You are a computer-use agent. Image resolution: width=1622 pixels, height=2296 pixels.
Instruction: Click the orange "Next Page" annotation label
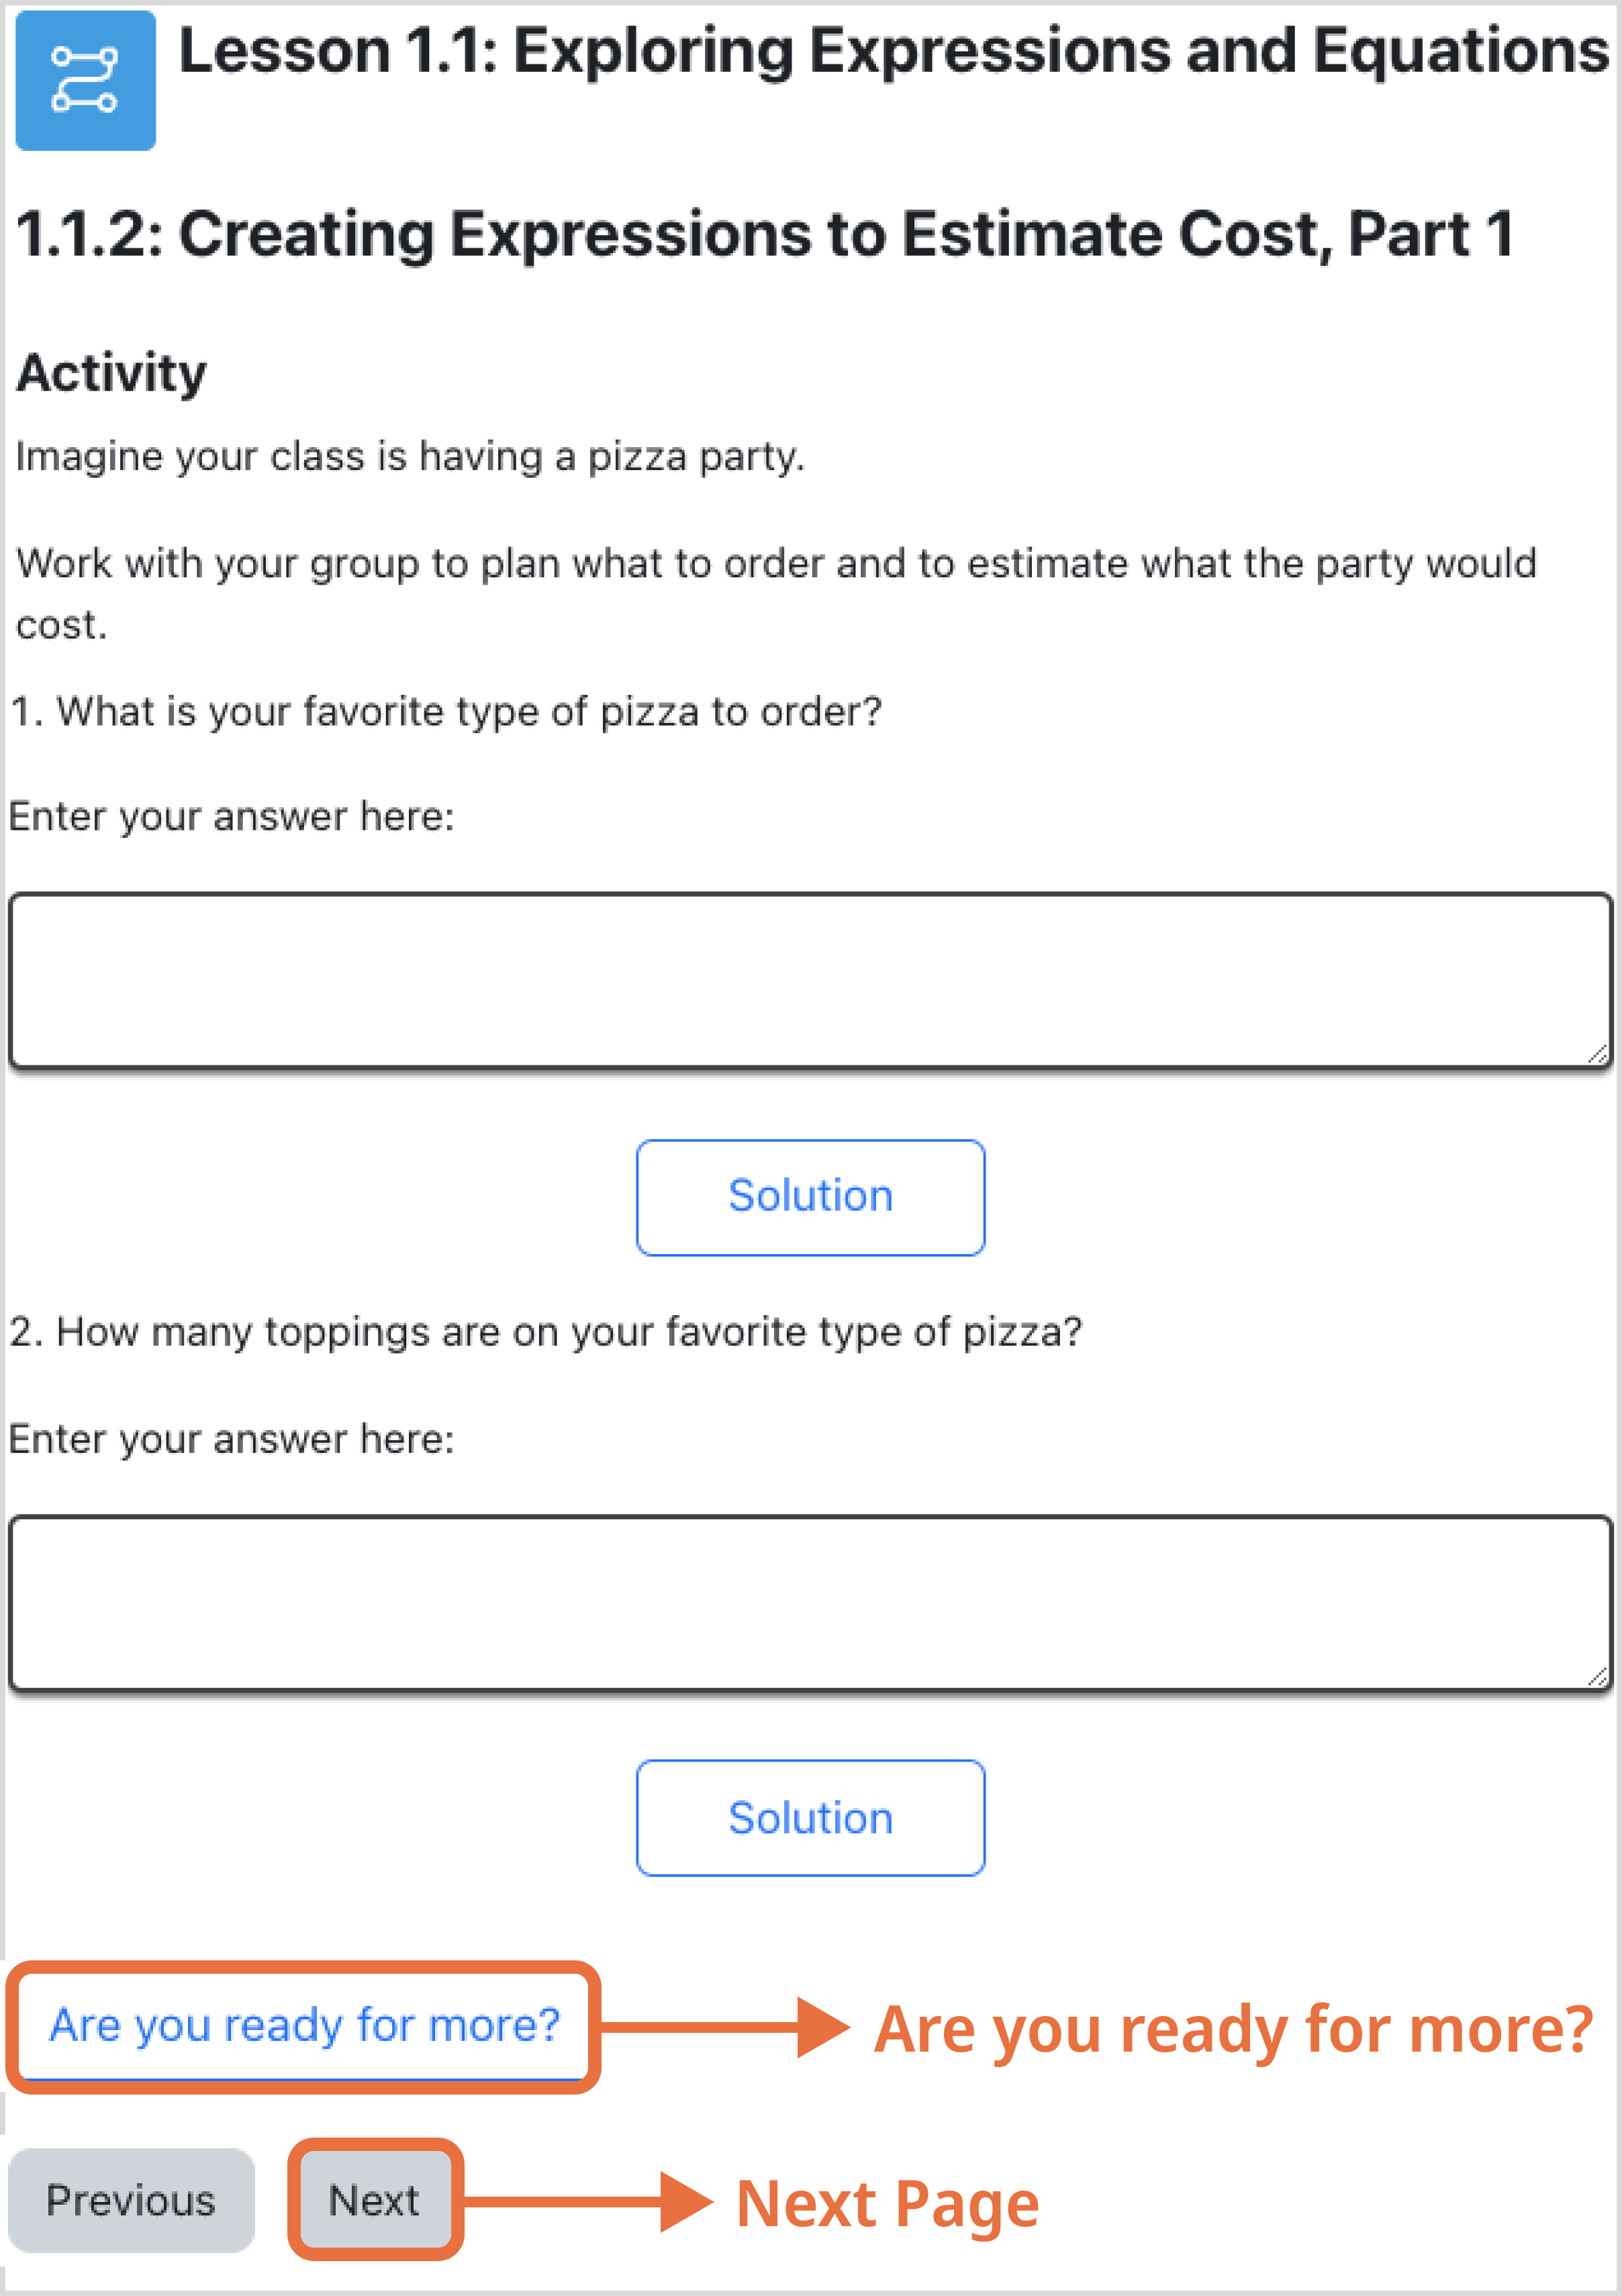[887, 2203]
